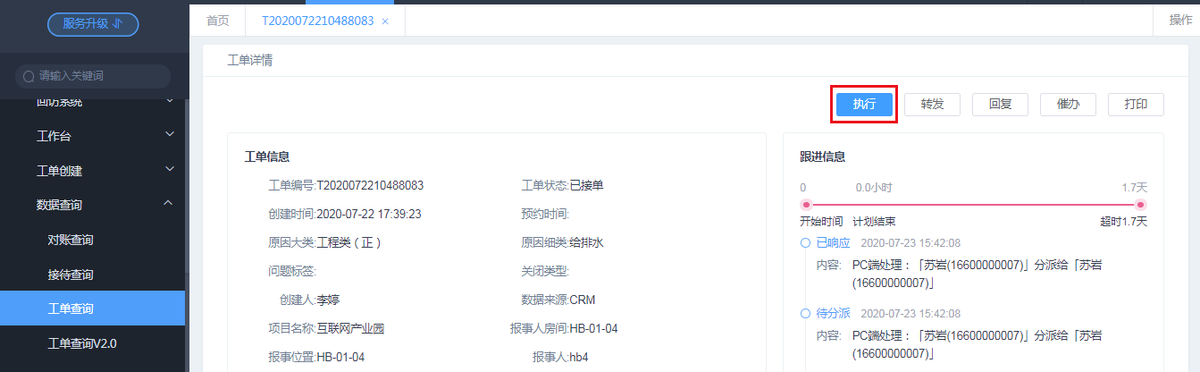The height and width of the screenshot is (372, 1200).
Task: Click the 原因细类 value 给排水
Action: coord(588,242)
